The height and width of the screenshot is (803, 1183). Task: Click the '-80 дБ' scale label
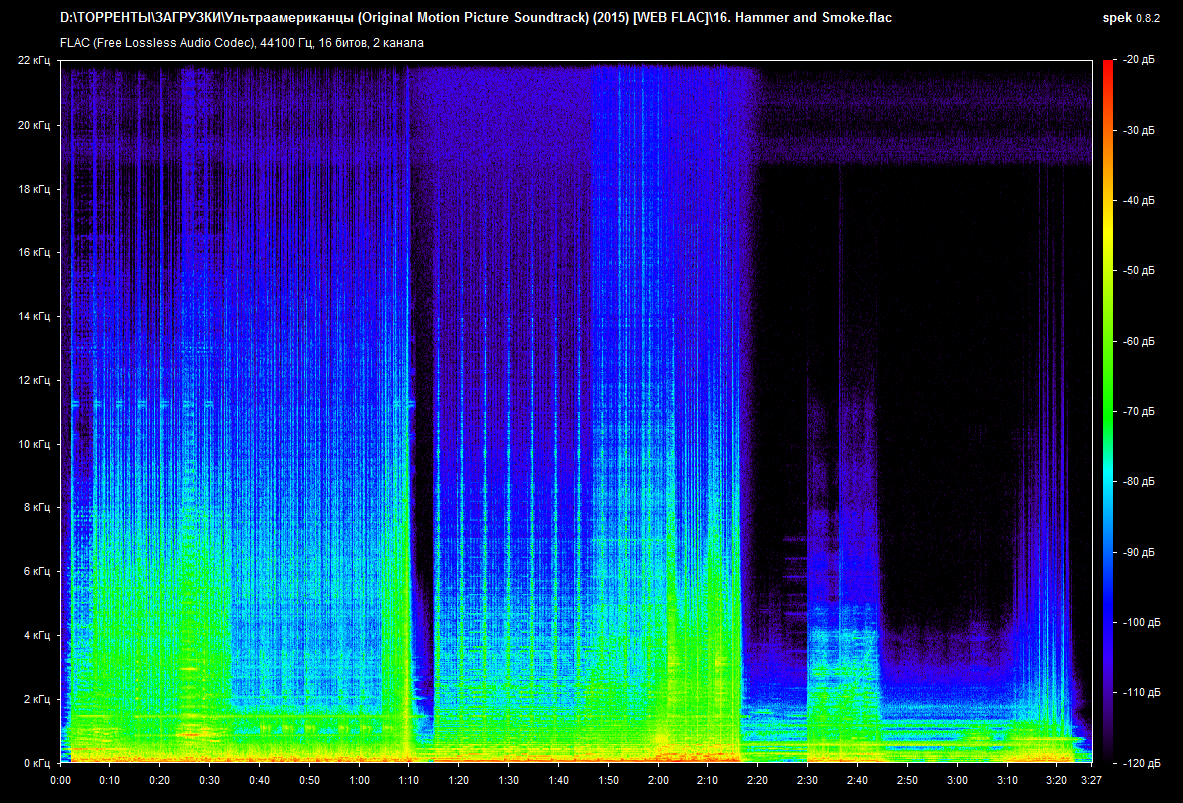coord(1138,481)
